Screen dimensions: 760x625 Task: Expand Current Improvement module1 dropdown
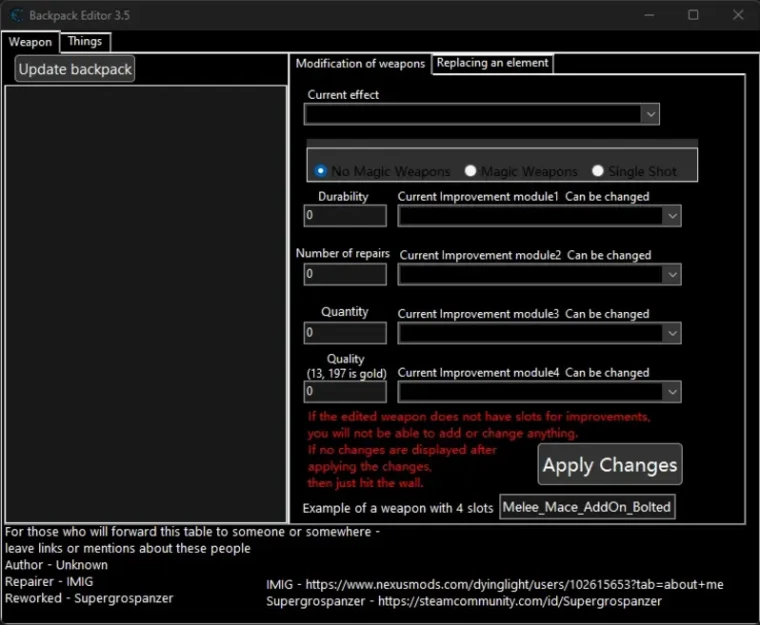point(672,216)
